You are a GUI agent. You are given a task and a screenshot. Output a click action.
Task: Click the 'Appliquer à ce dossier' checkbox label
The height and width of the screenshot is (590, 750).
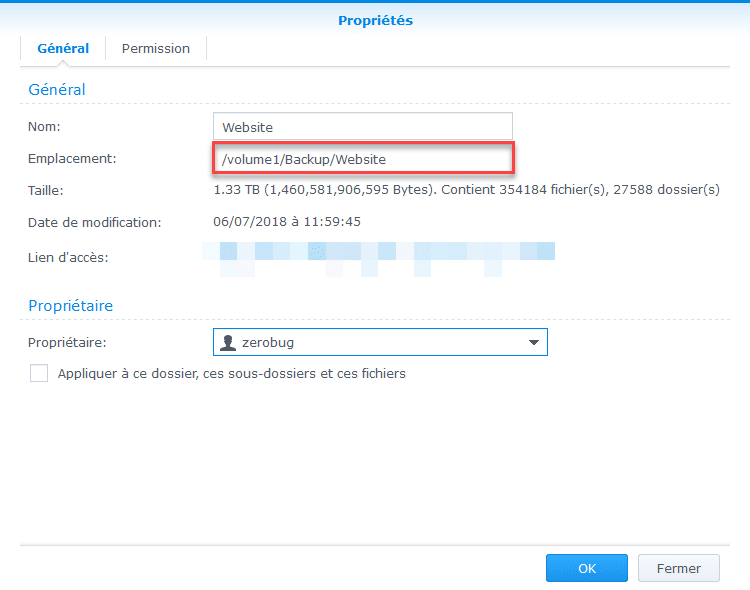231,374
